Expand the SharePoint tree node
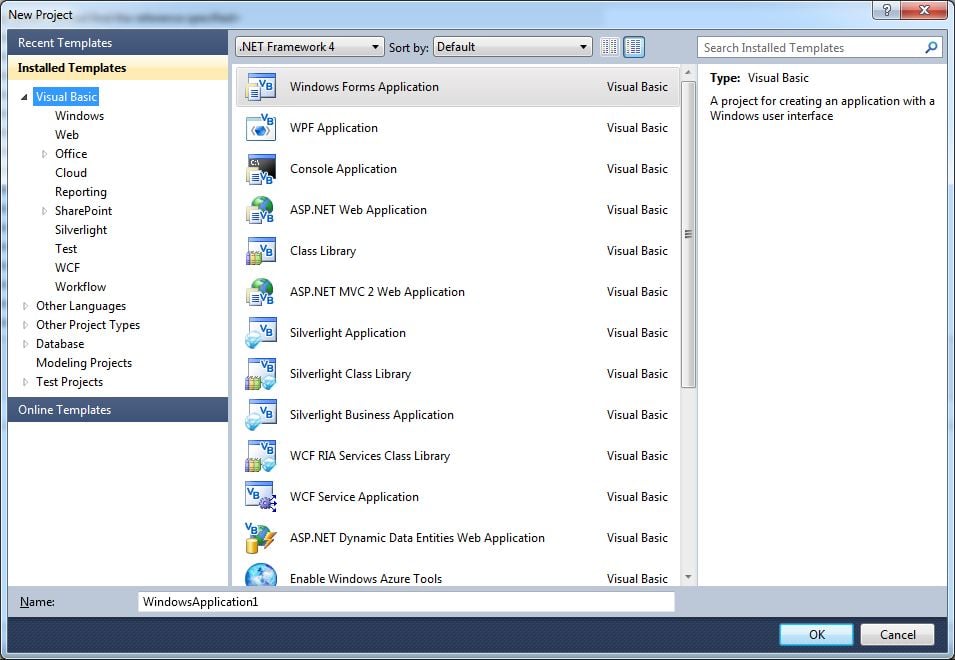This screenshot has height=660, width=955. click(44, 211)
